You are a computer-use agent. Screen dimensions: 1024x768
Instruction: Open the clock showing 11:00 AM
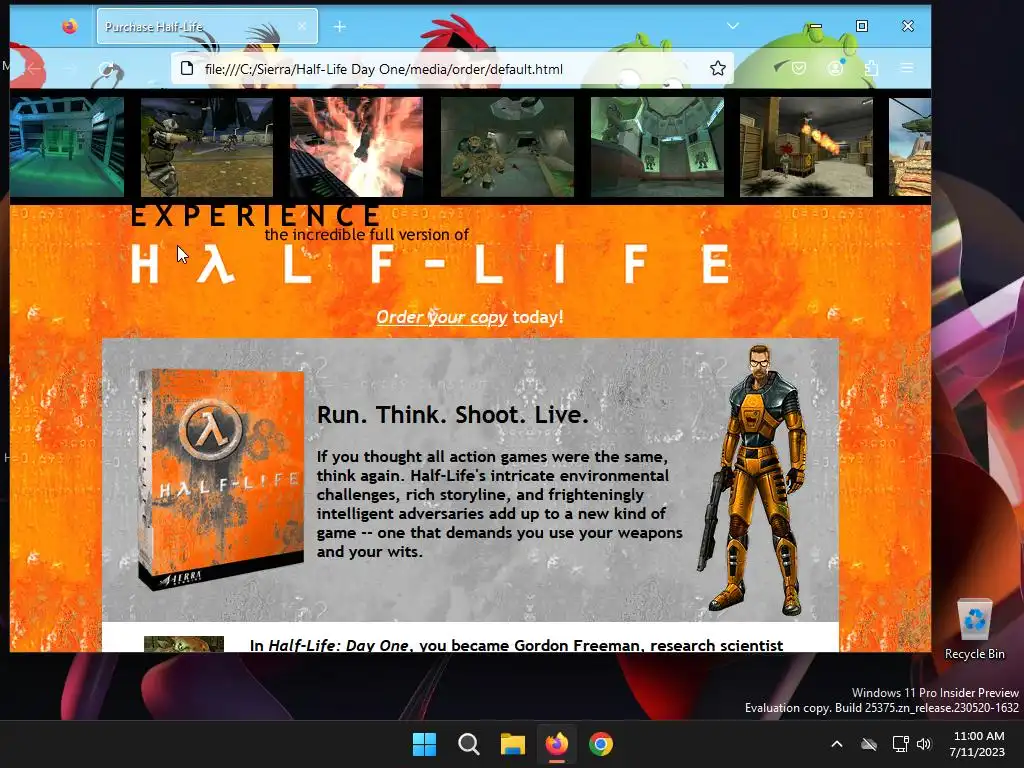[978, 744]
